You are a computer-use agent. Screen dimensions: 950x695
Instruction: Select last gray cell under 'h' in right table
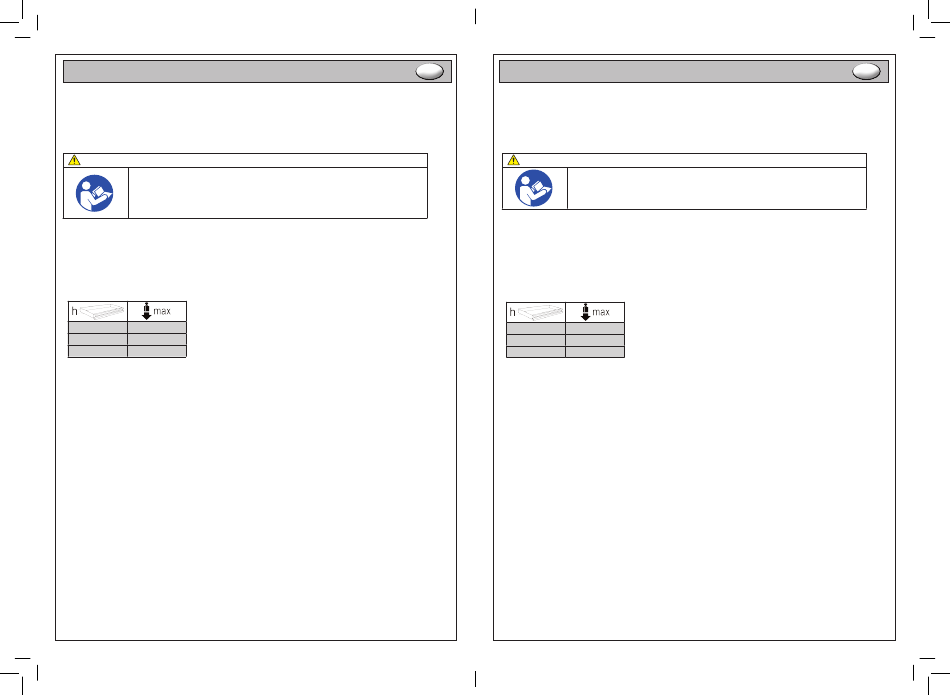(536, 352)
